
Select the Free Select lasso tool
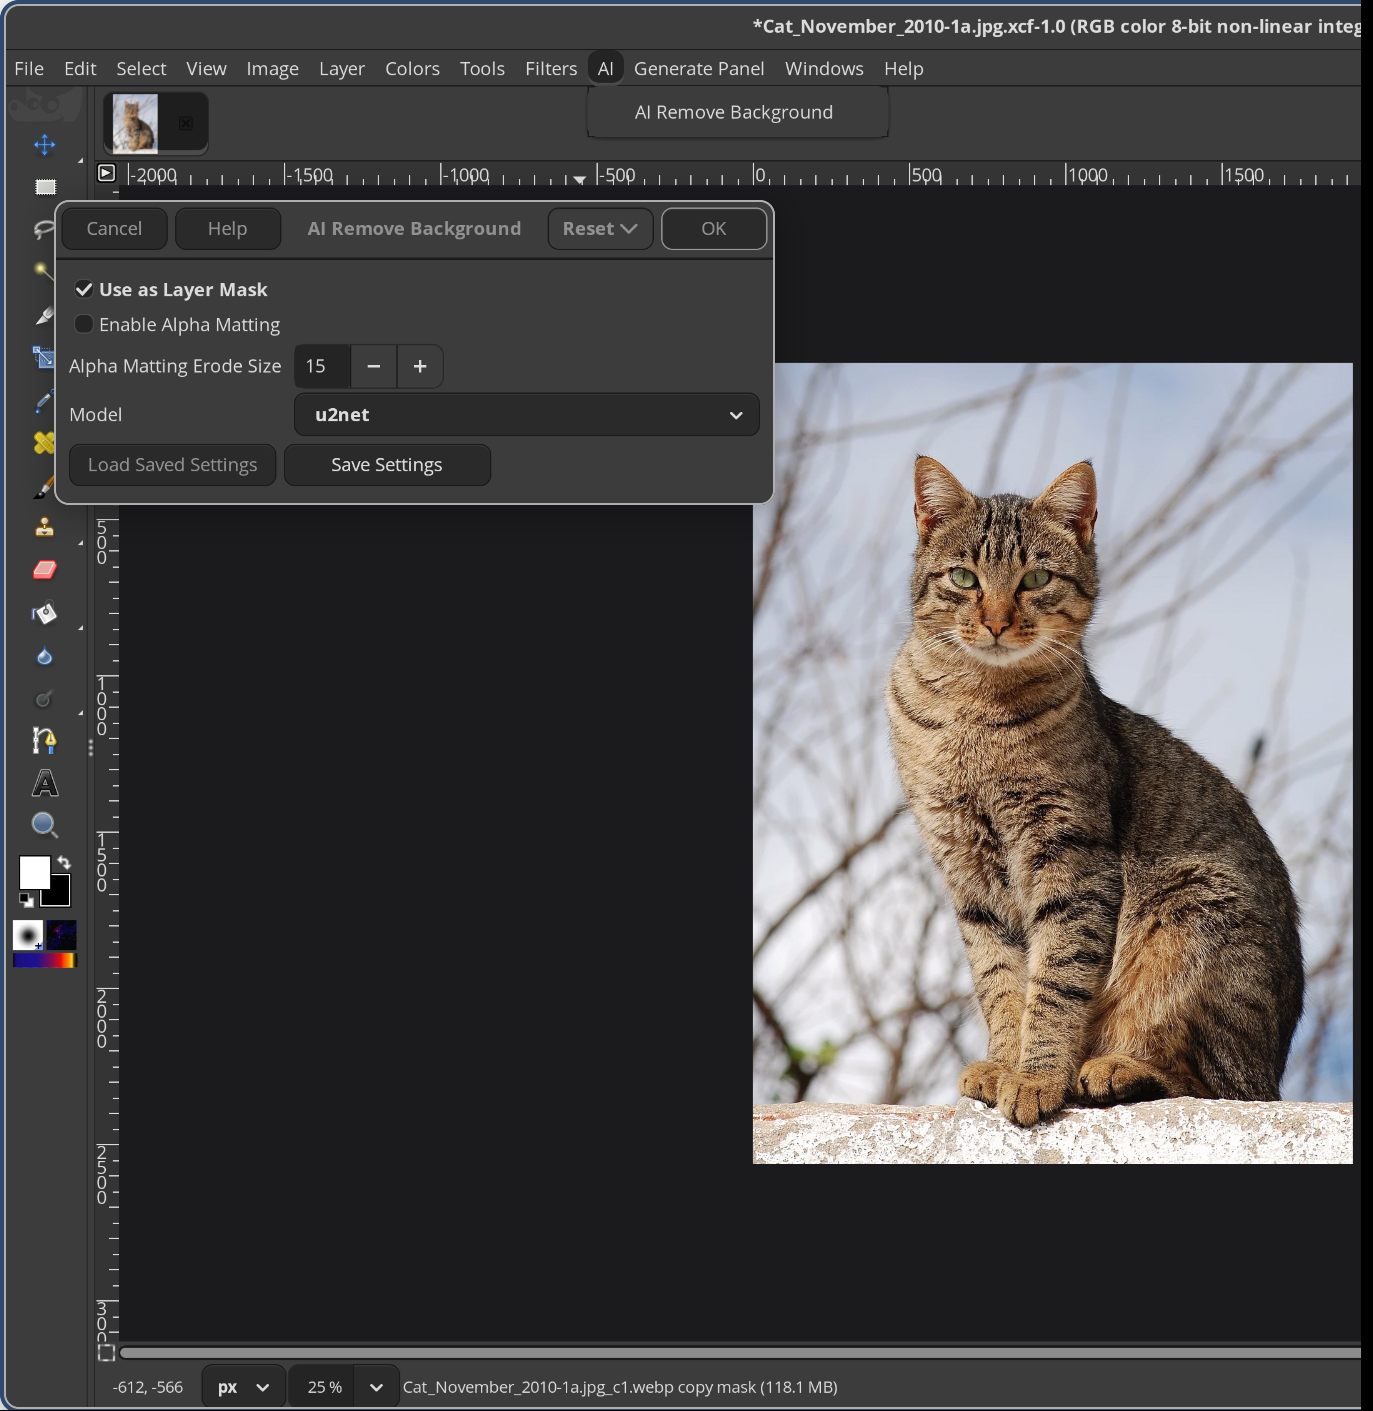[x=44, y=229]
